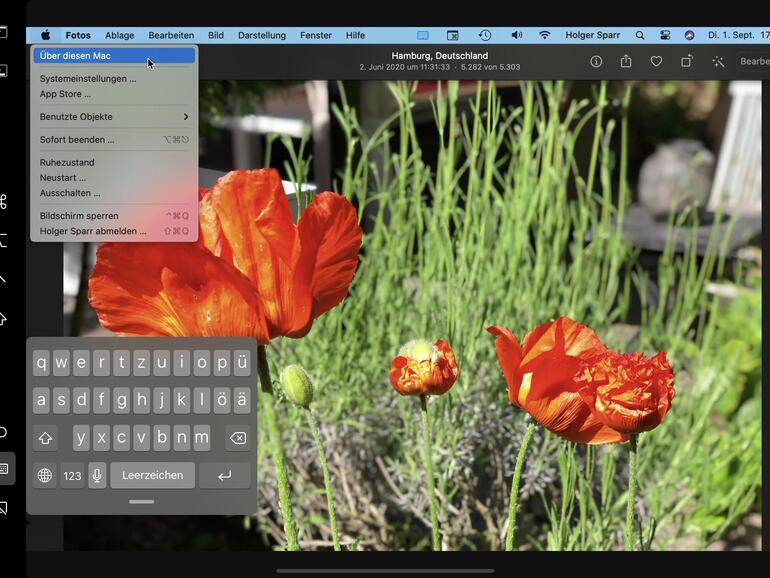
Task: Choose Ausschalten … menu entry
Action: pos(114,193)
